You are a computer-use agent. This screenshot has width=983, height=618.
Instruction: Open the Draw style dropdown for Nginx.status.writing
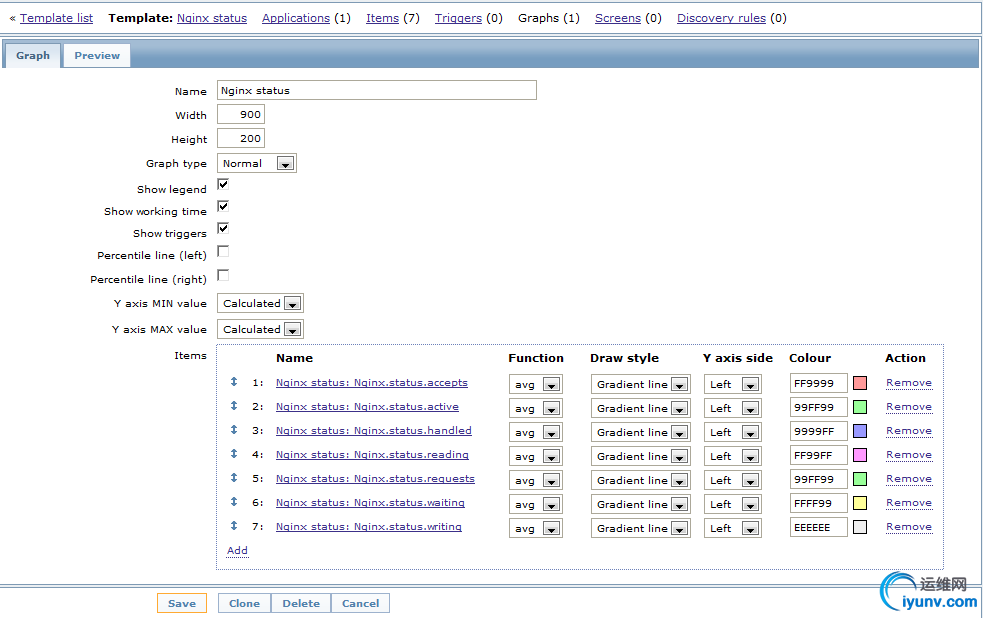640,528
